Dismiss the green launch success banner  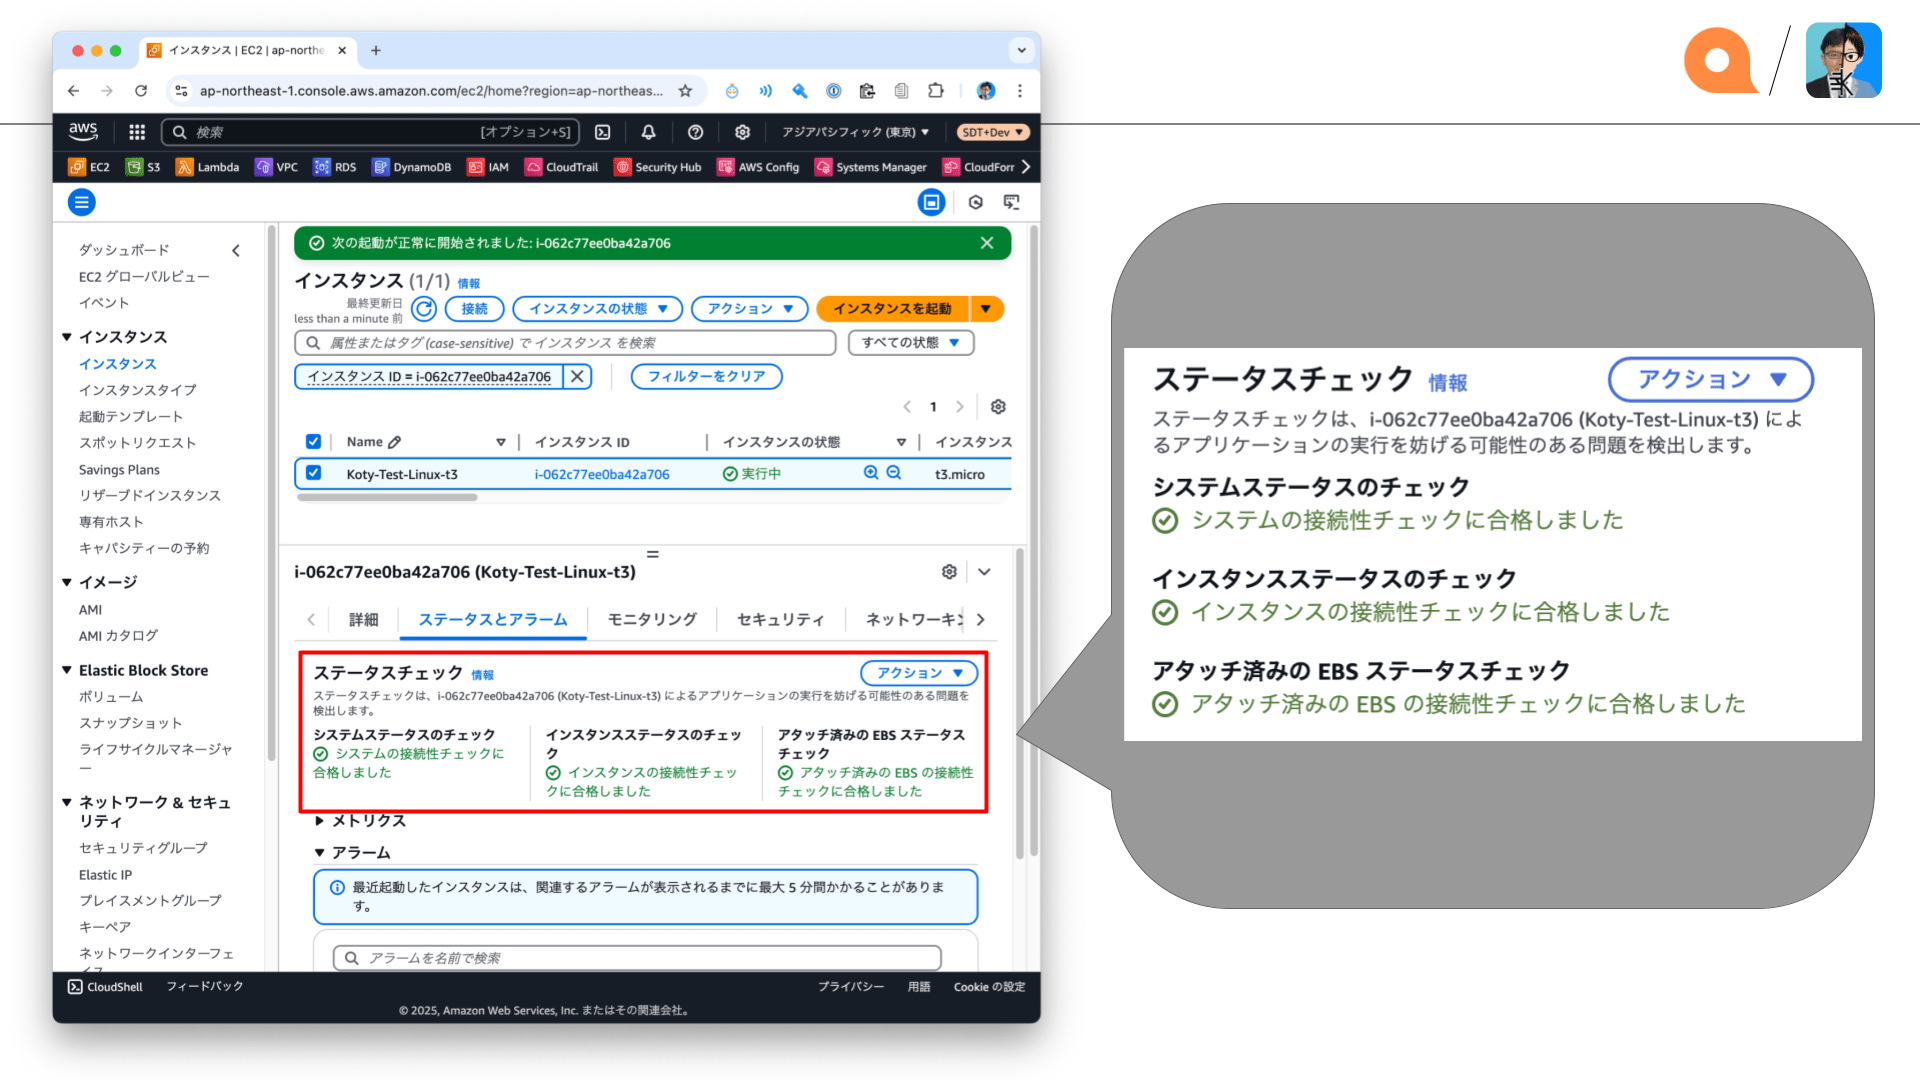pyautogui.click(x=987, y=243)
